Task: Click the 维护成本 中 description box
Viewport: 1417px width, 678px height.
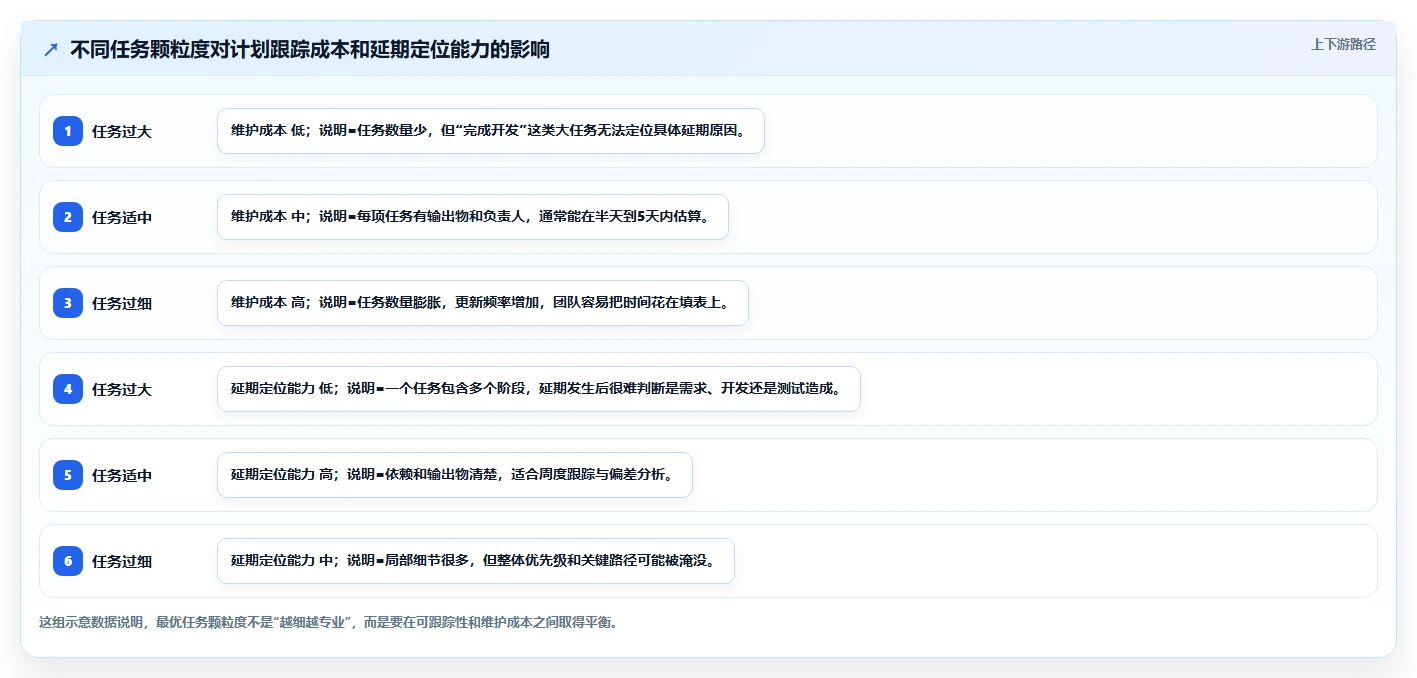Action: point(473,217)
